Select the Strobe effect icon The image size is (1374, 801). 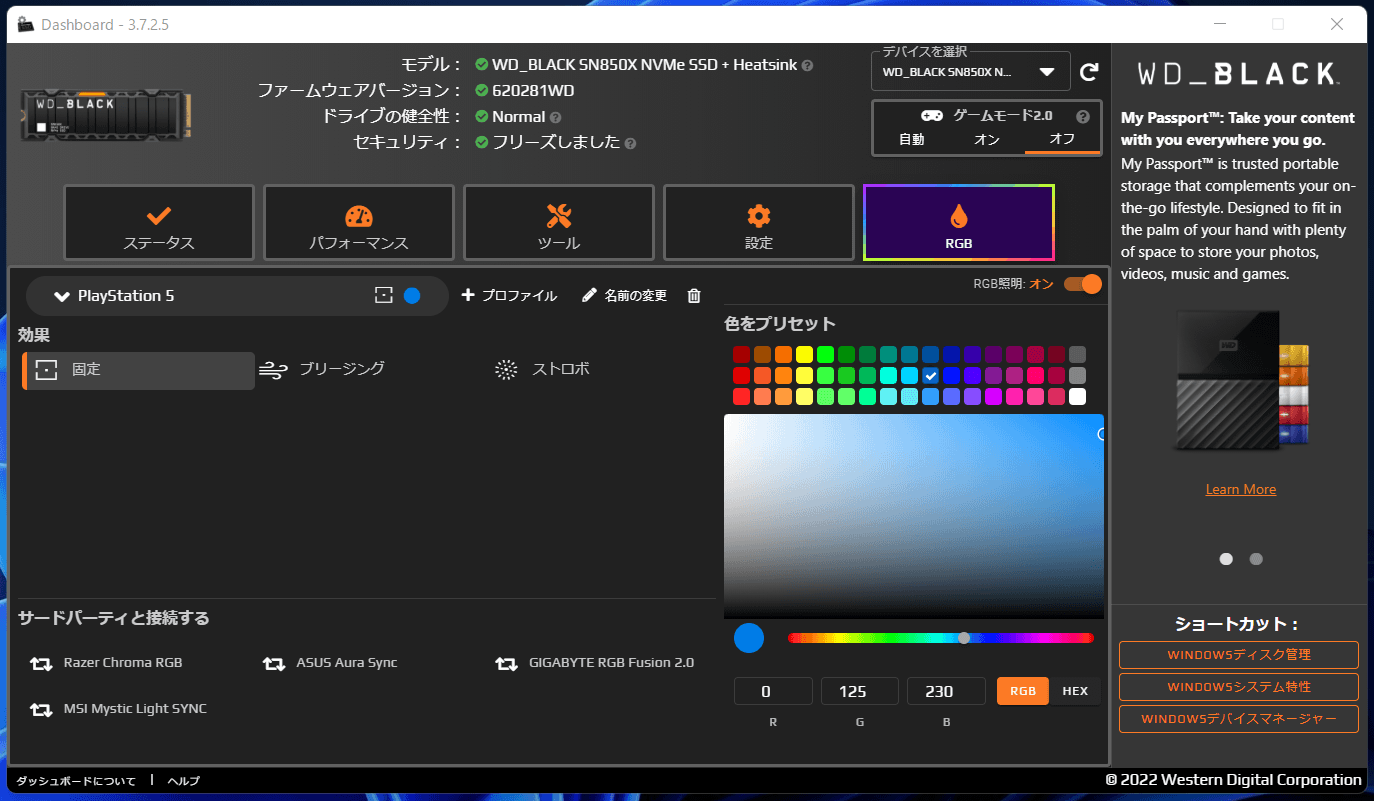[x=507, y=370]
